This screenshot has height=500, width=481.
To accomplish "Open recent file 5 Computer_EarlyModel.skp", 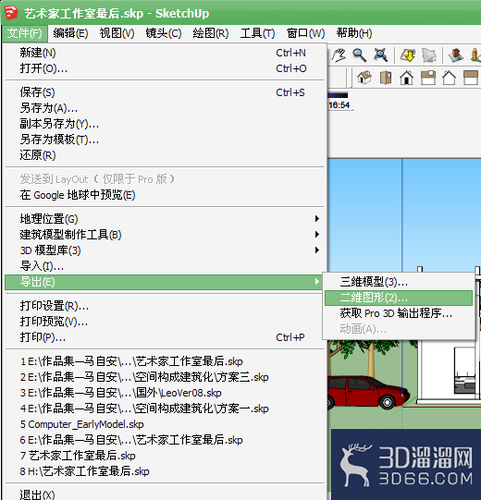I will pos(165,424).
